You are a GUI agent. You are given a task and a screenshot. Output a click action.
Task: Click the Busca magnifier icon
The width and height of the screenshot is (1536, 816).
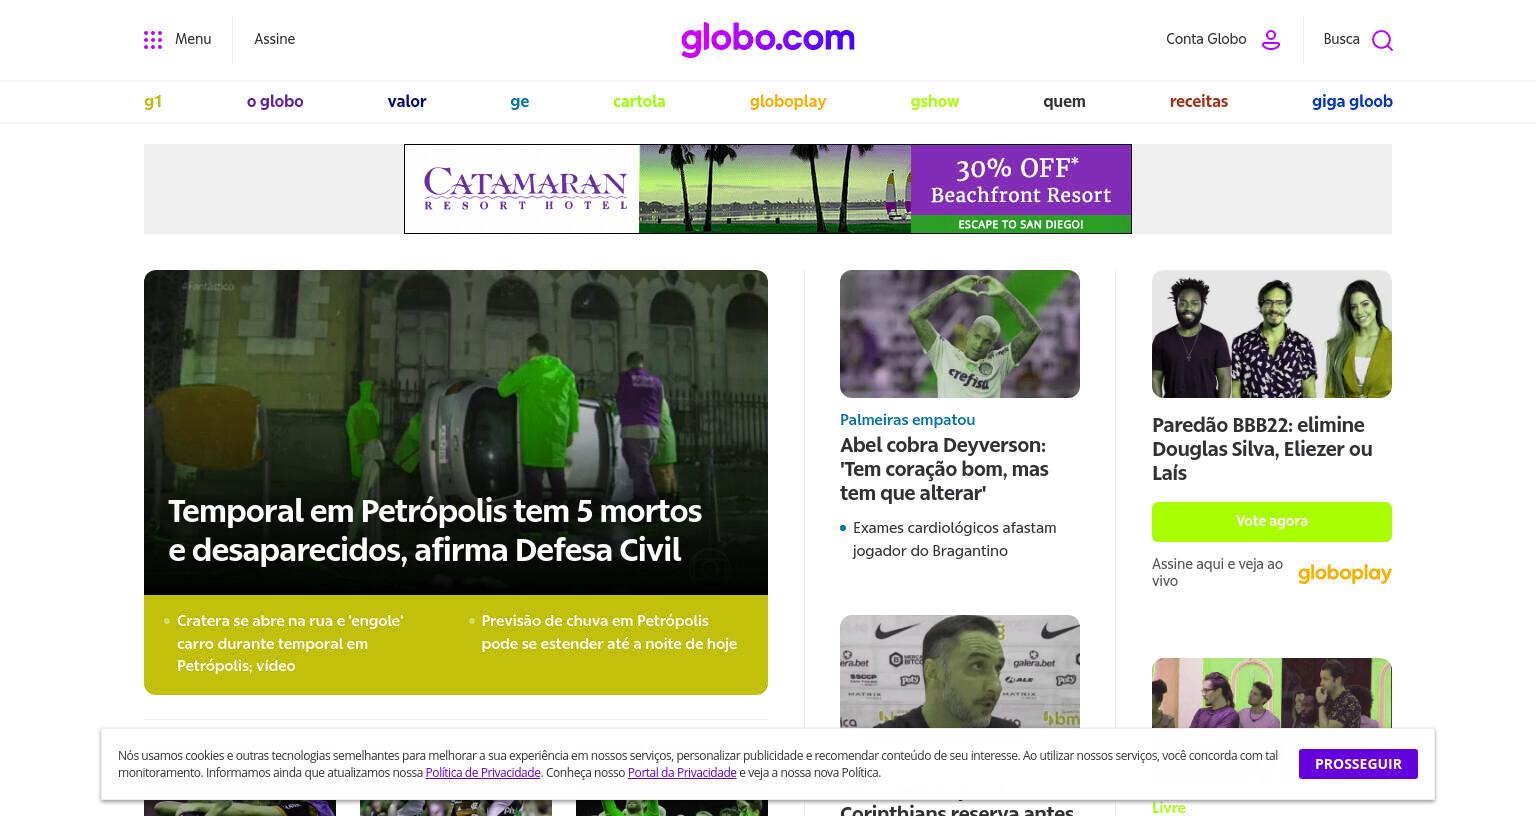1382,40
